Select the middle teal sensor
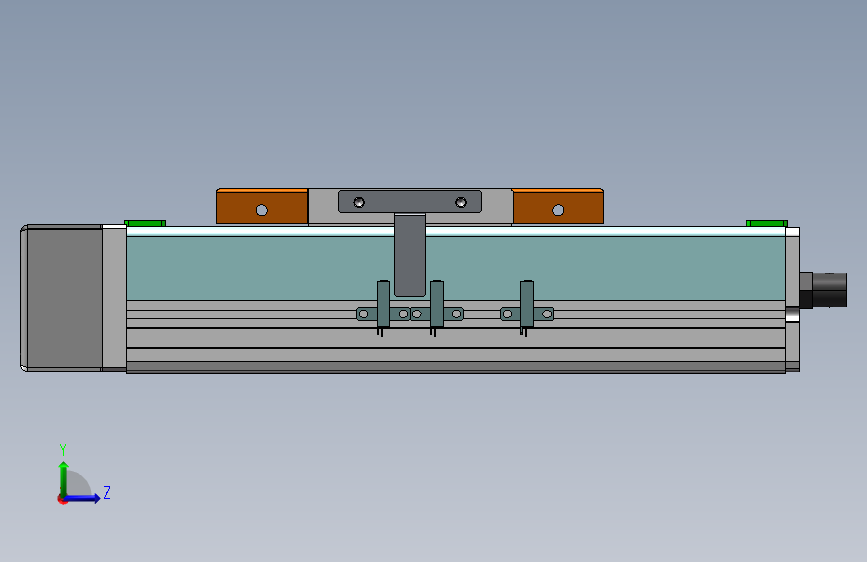Viewport: 867px width, 562px height. [x=437, y=304]
